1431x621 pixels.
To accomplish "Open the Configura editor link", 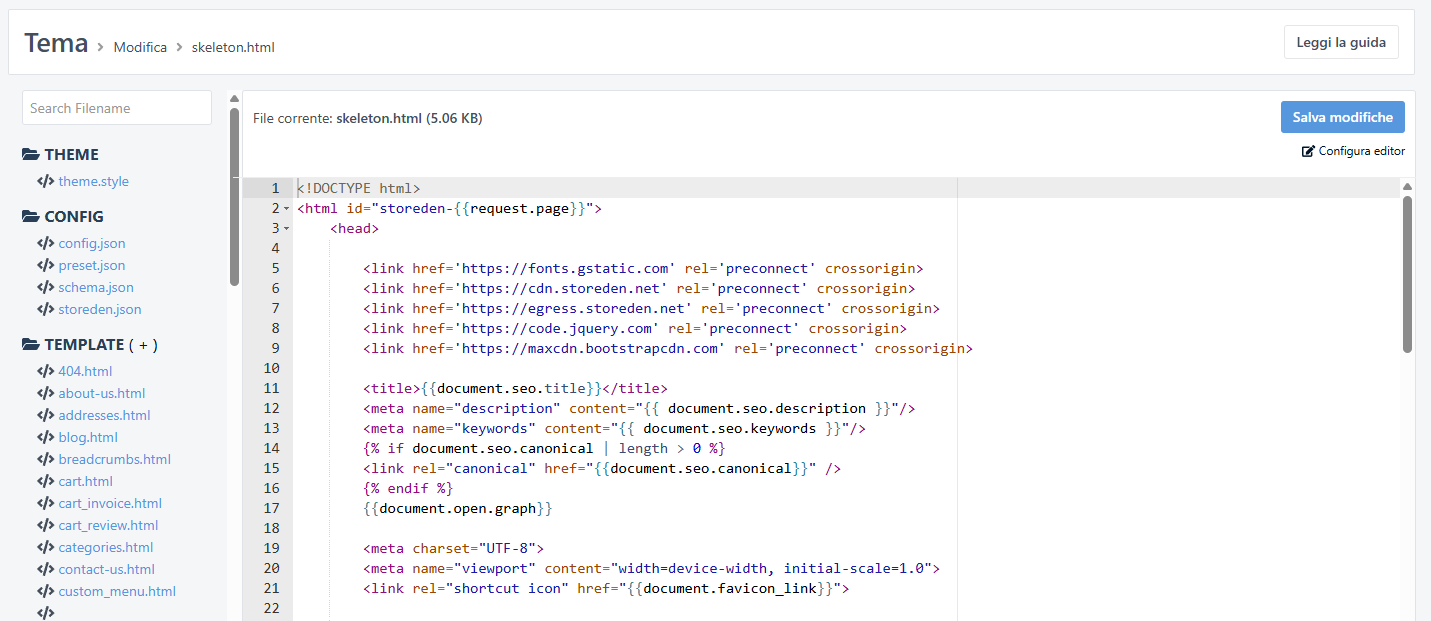I will [1361, 152].
